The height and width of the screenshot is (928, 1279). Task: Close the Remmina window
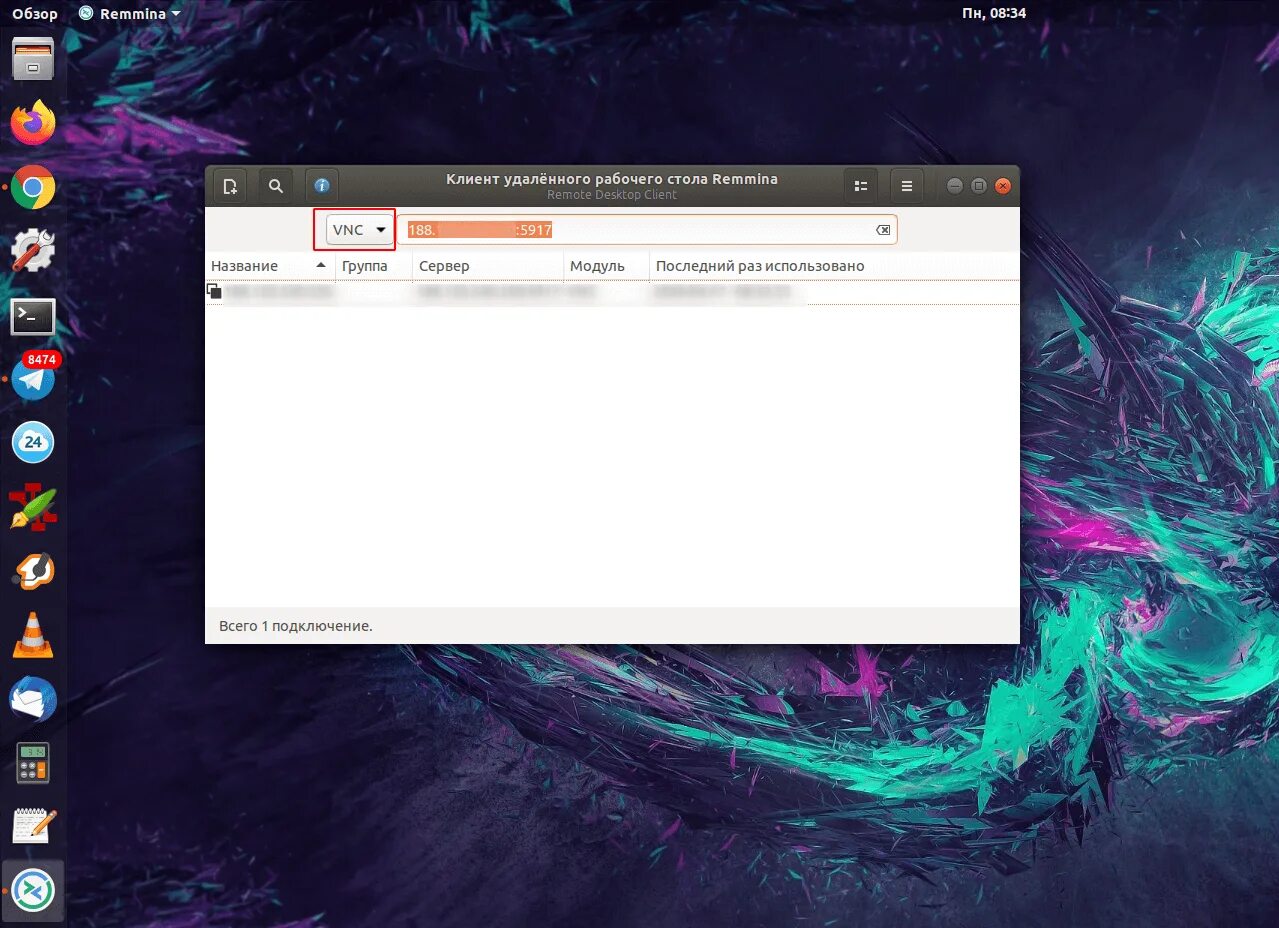[x=1003, y=186]
